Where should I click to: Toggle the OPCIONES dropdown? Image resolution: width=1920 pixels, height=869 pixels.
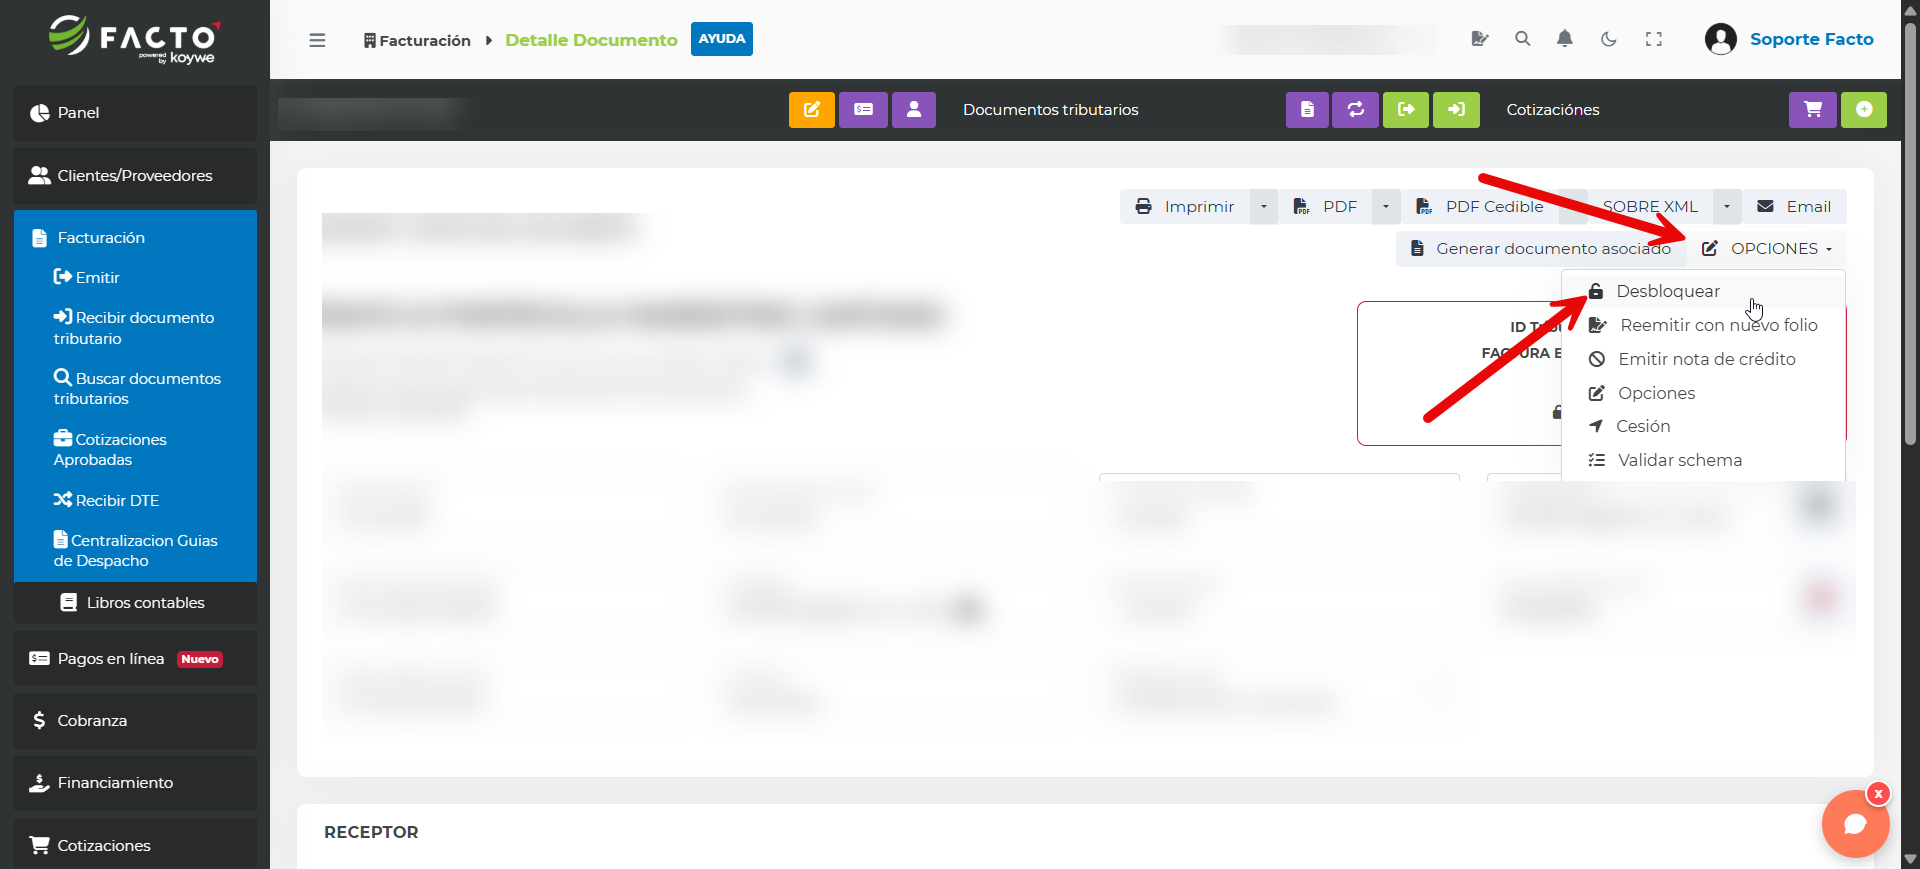(1767, 249)
